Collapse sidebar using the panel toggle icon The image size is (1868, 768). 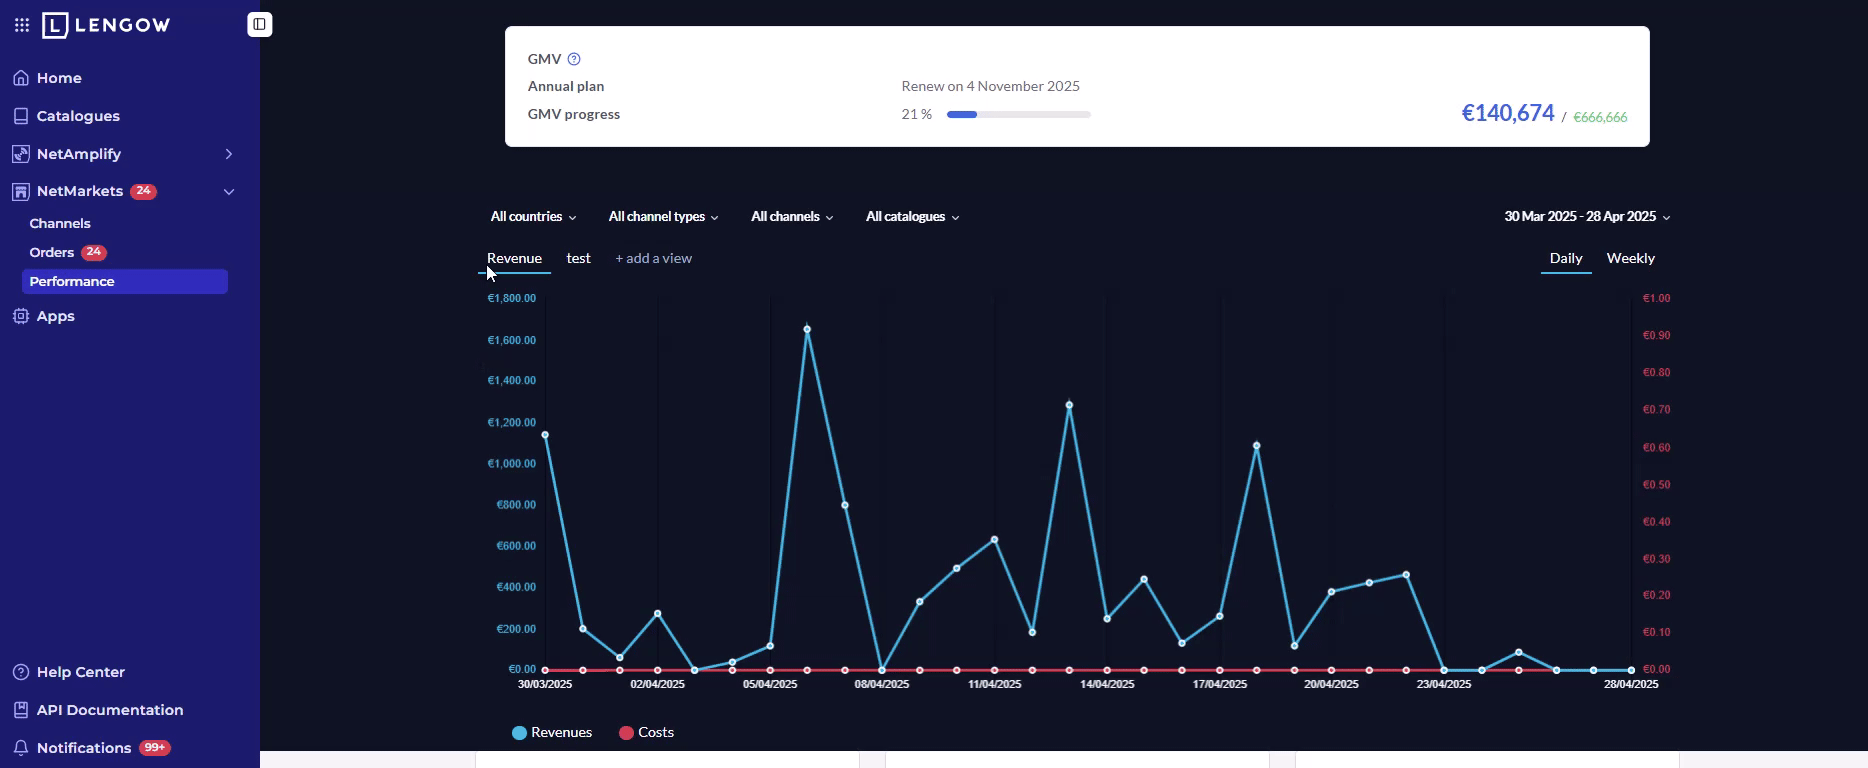click(x=259, y=24)
